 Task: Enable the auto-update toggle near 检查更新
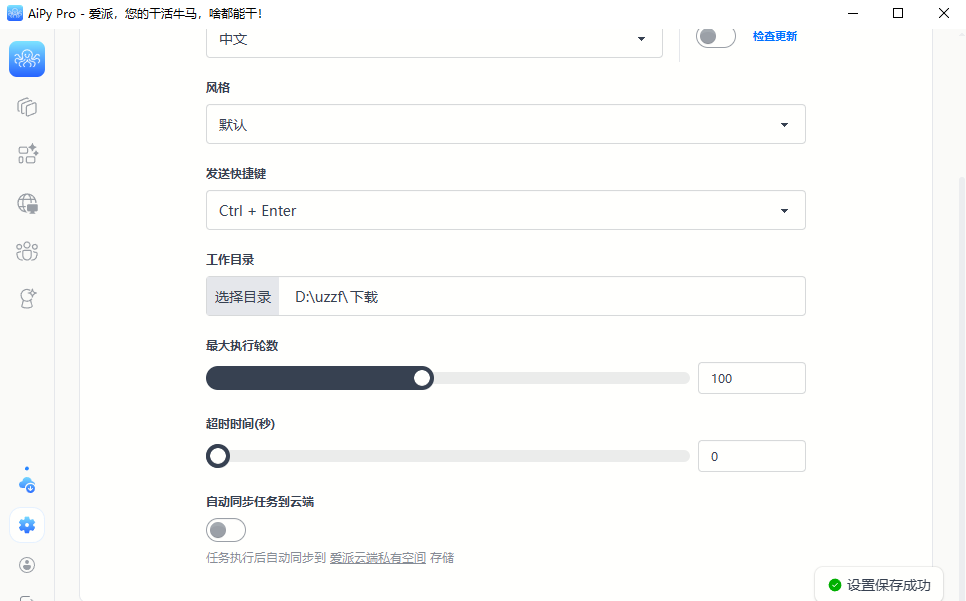coord(715,35)
